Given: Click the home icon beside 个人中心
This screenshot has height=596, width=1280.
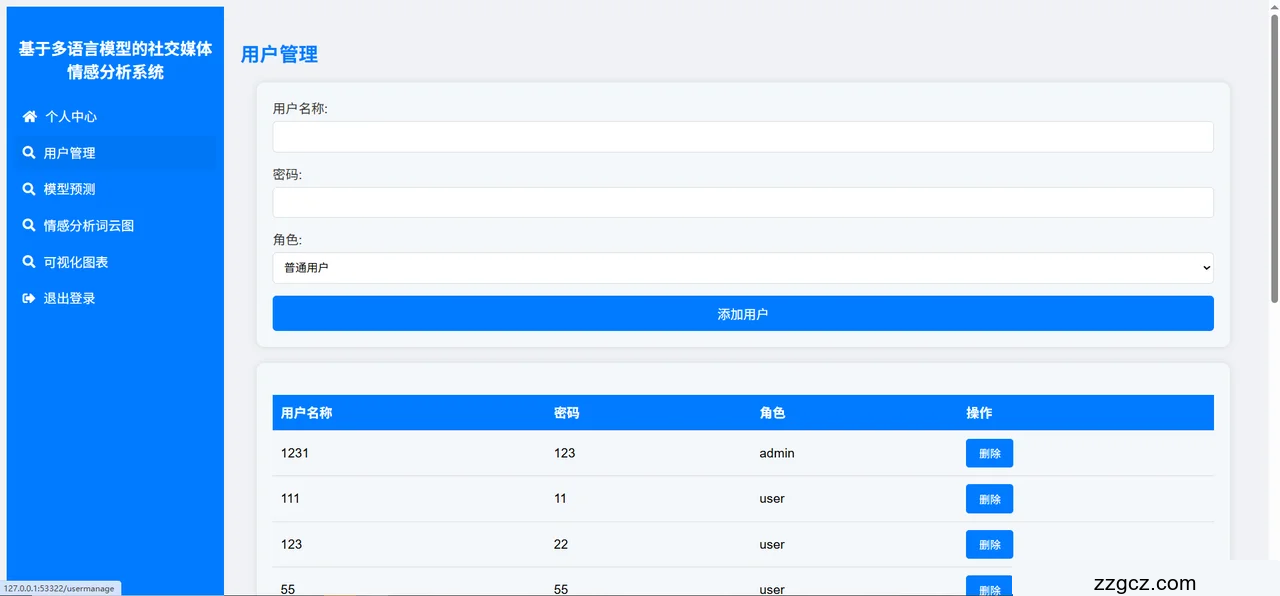Looking at the screenshot, I should click(x=30, y=117).
